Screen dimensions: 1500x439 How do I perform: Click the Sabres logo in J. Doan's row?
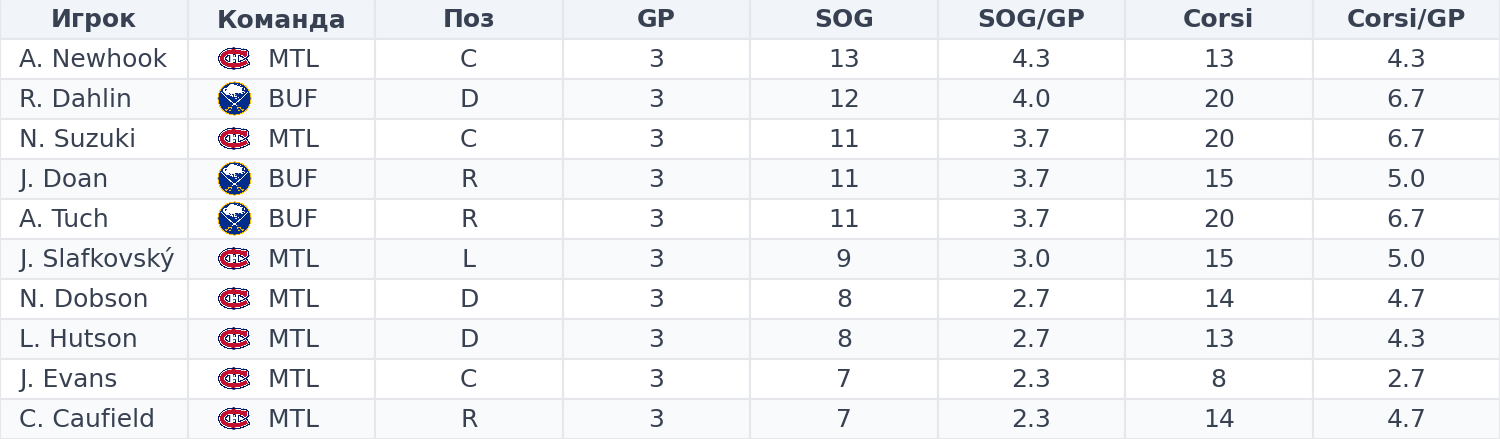(x=234, y=179)
